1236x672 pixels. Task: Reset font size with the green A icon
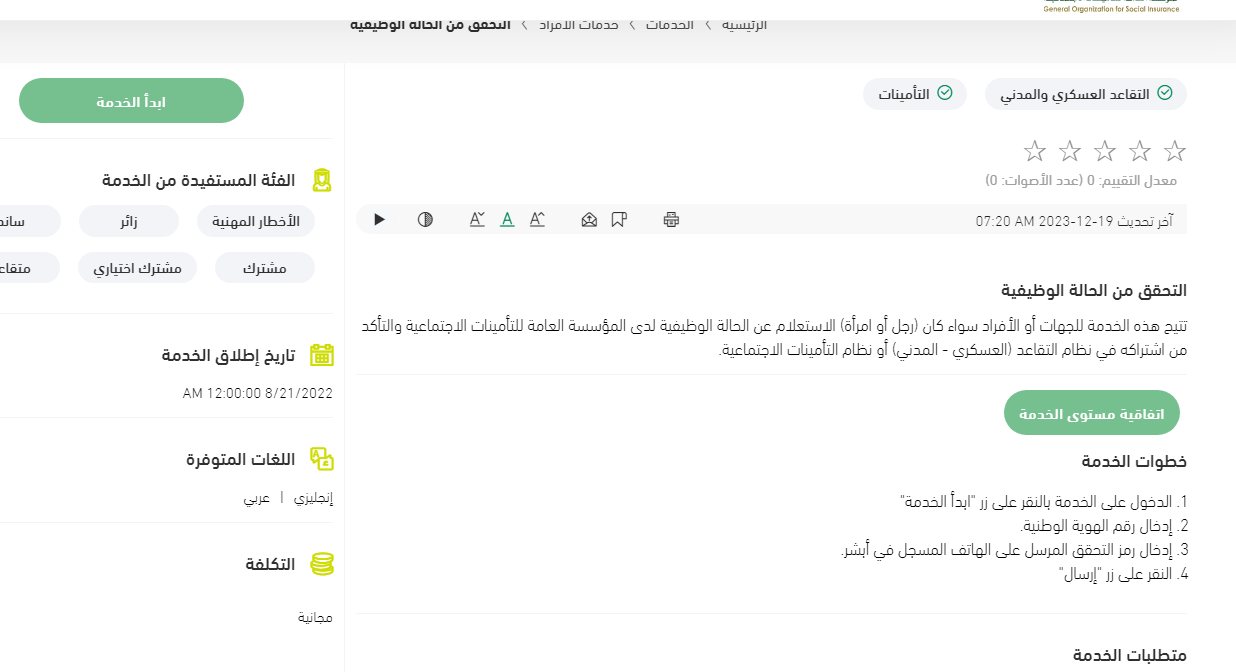(x=507, y=219)
